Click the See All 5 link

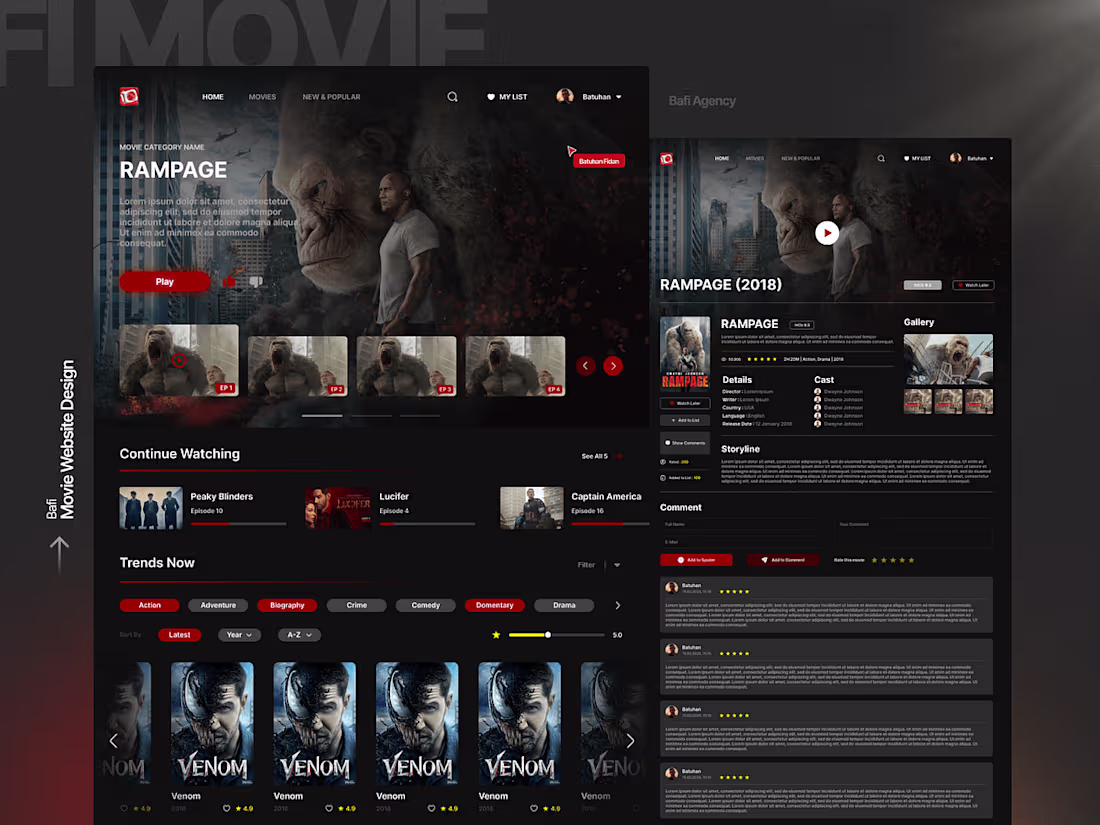(x=595, y=455)
